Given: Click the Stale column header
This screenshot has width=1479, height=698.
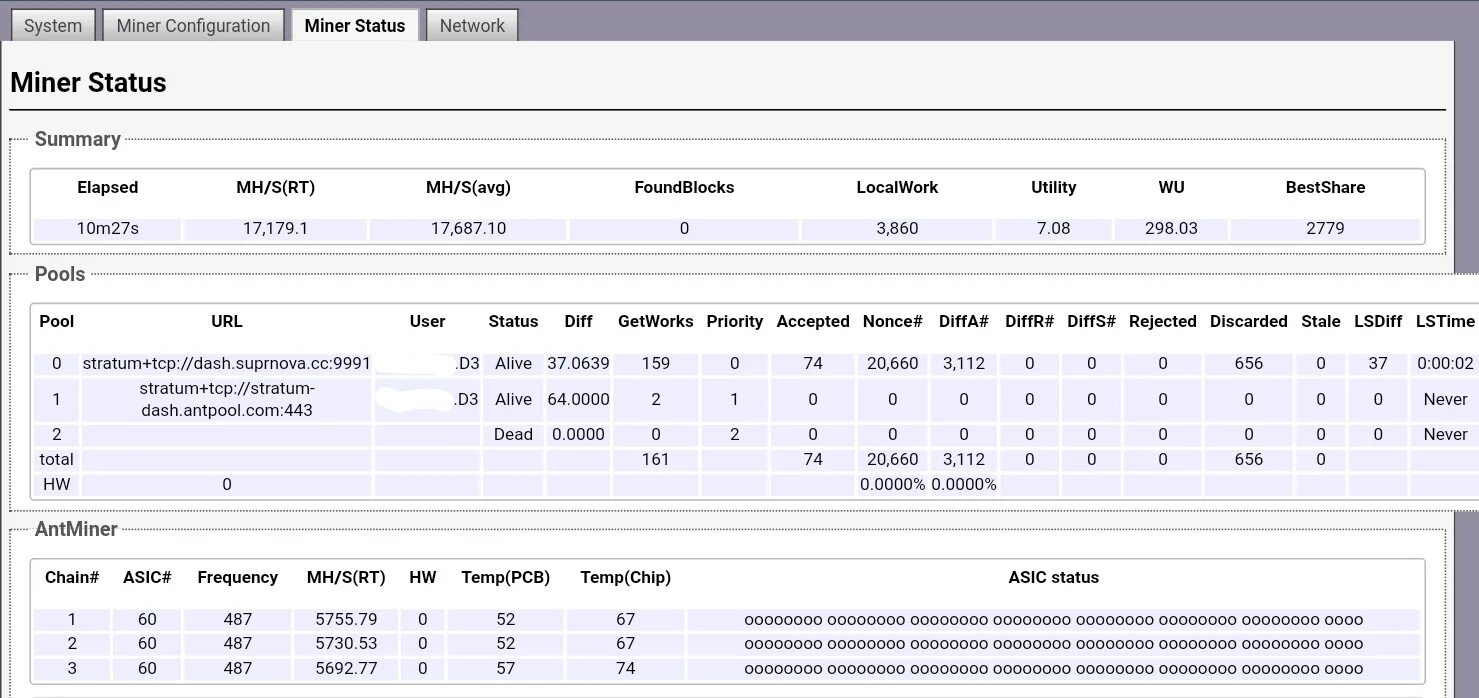Looking at the screenshot, I should [1321, 321].
